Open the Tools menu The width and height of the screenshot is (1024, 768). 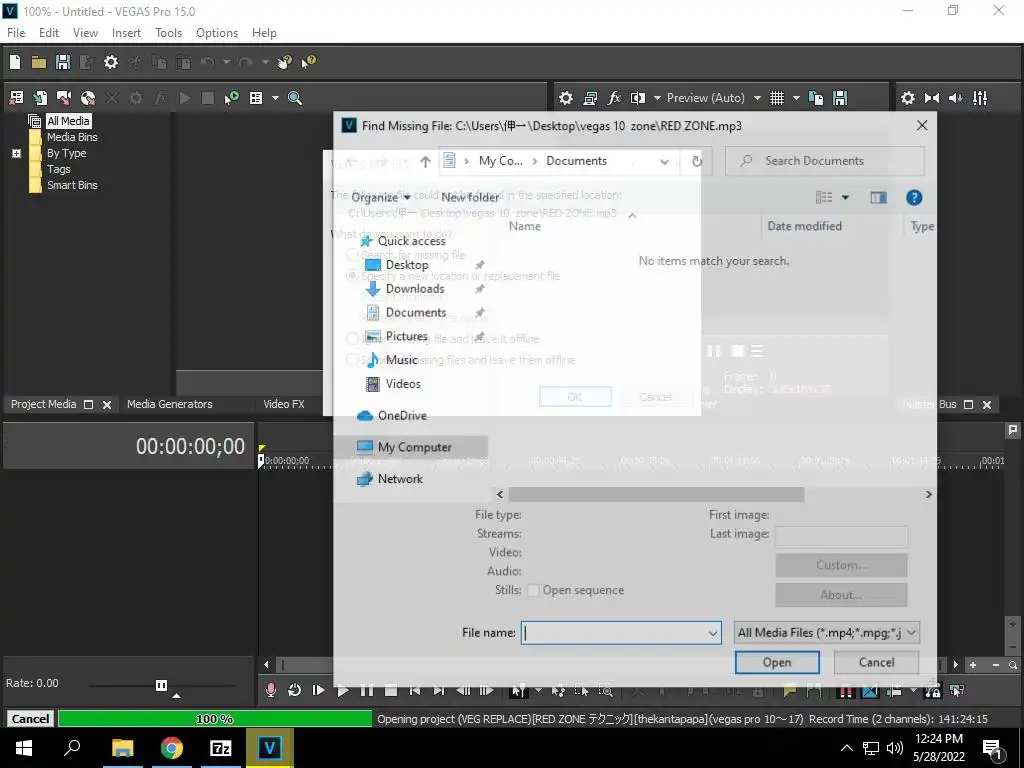coord(168,33)
